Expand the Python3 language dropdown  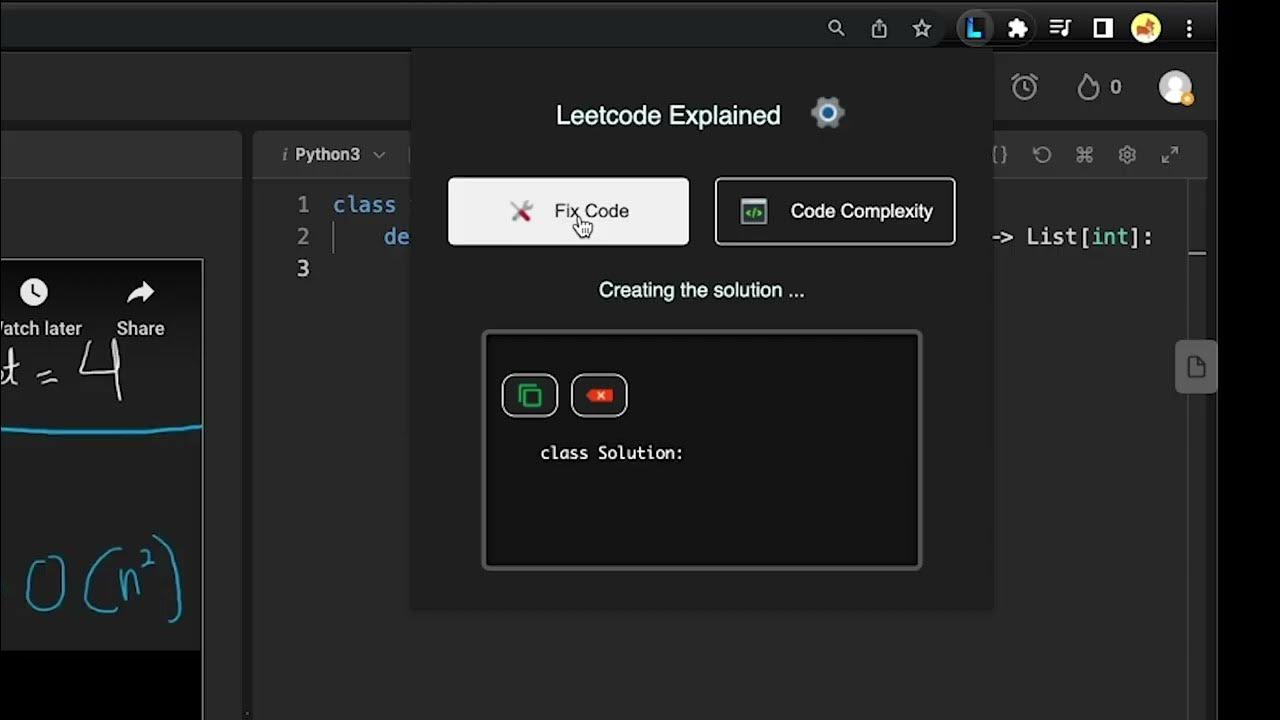coord(335,154)
